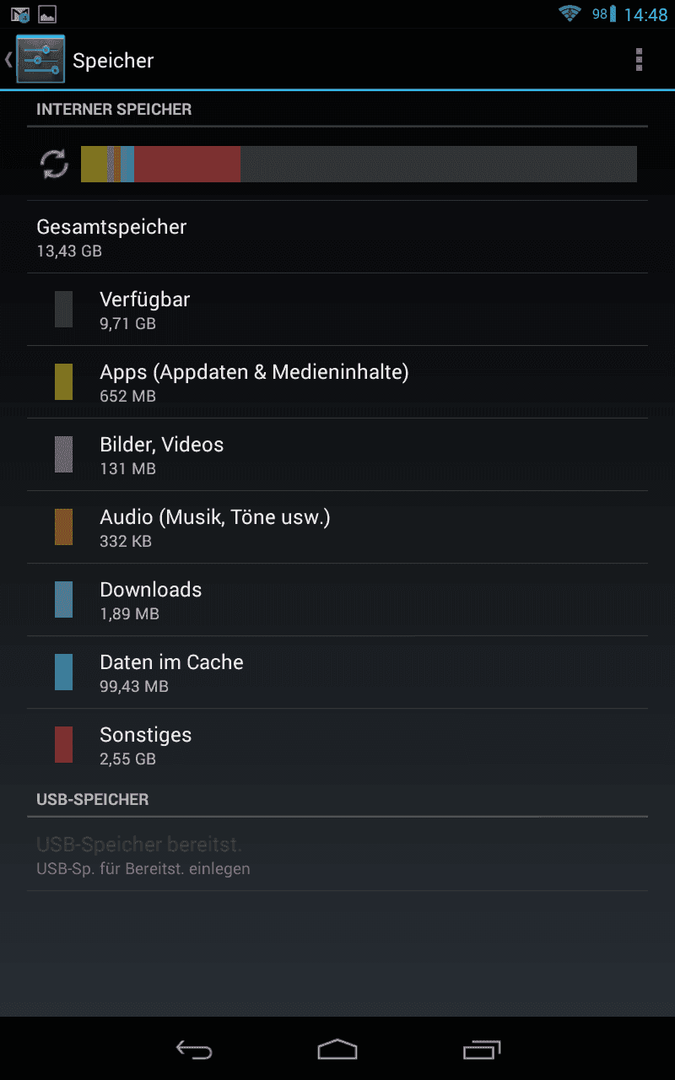The width and height of the screenshot is (675, 1080).
Task: Tap the yellow Apps color swatch
Action: [63, 382]
